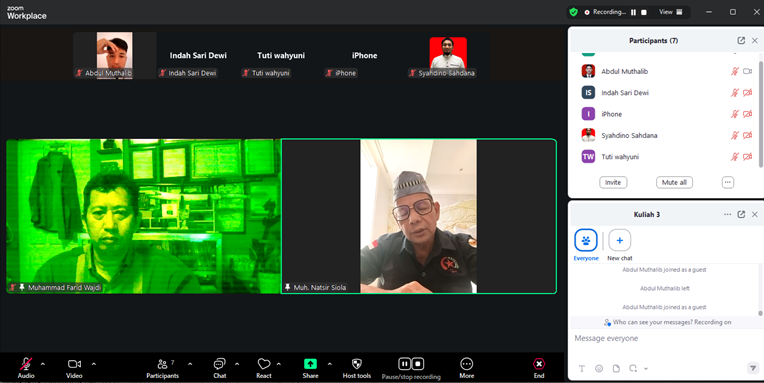The height and width of the screenshot is (383, 764).
Task: Toggle Abdul Muthalib's video in participant list
Action: 747,71
